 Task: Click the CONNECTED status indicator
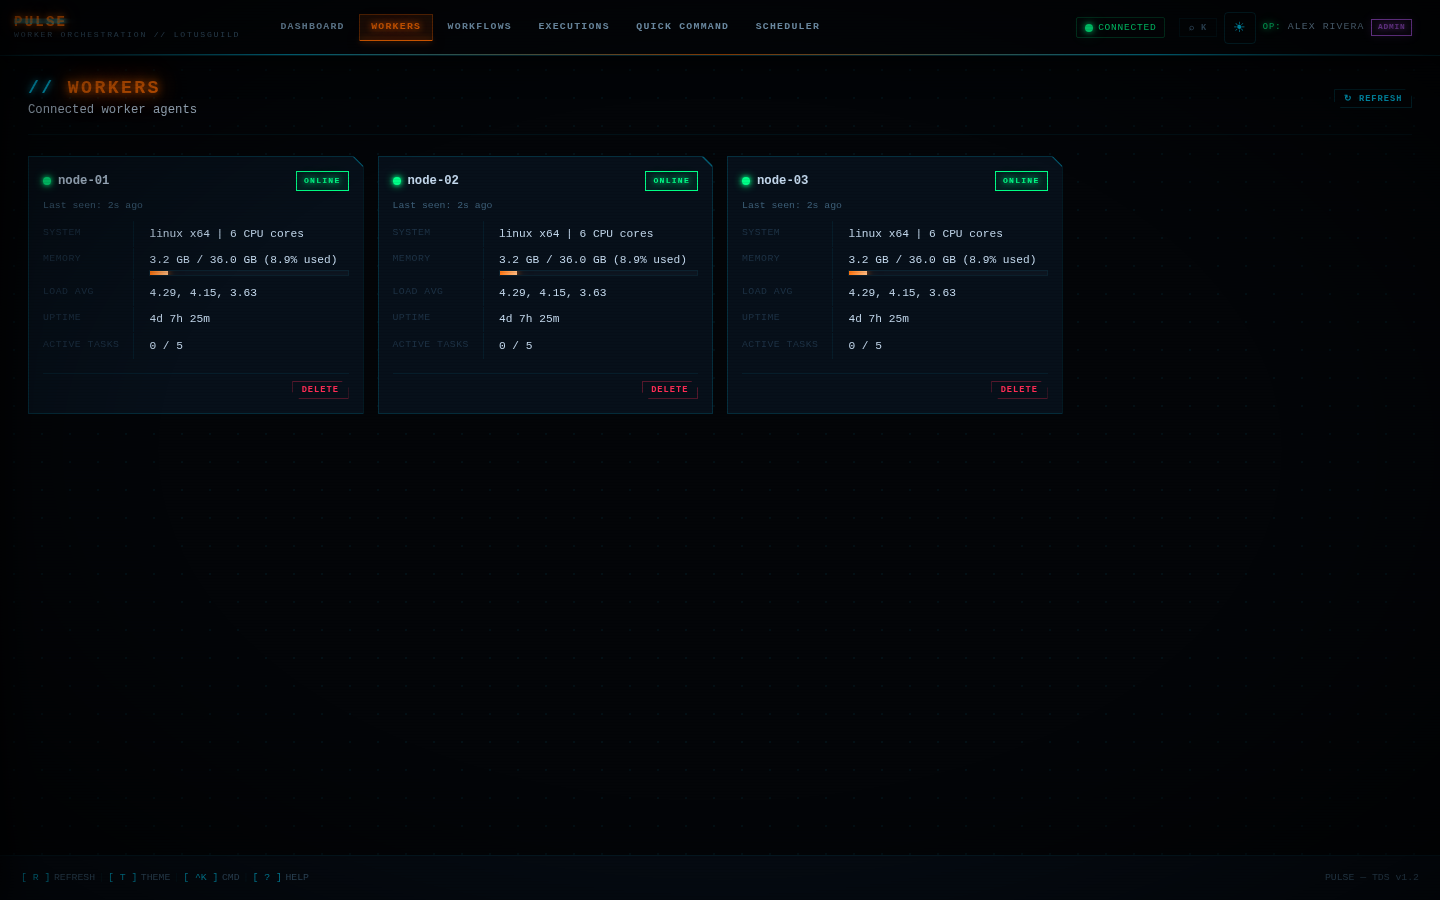1120,28
